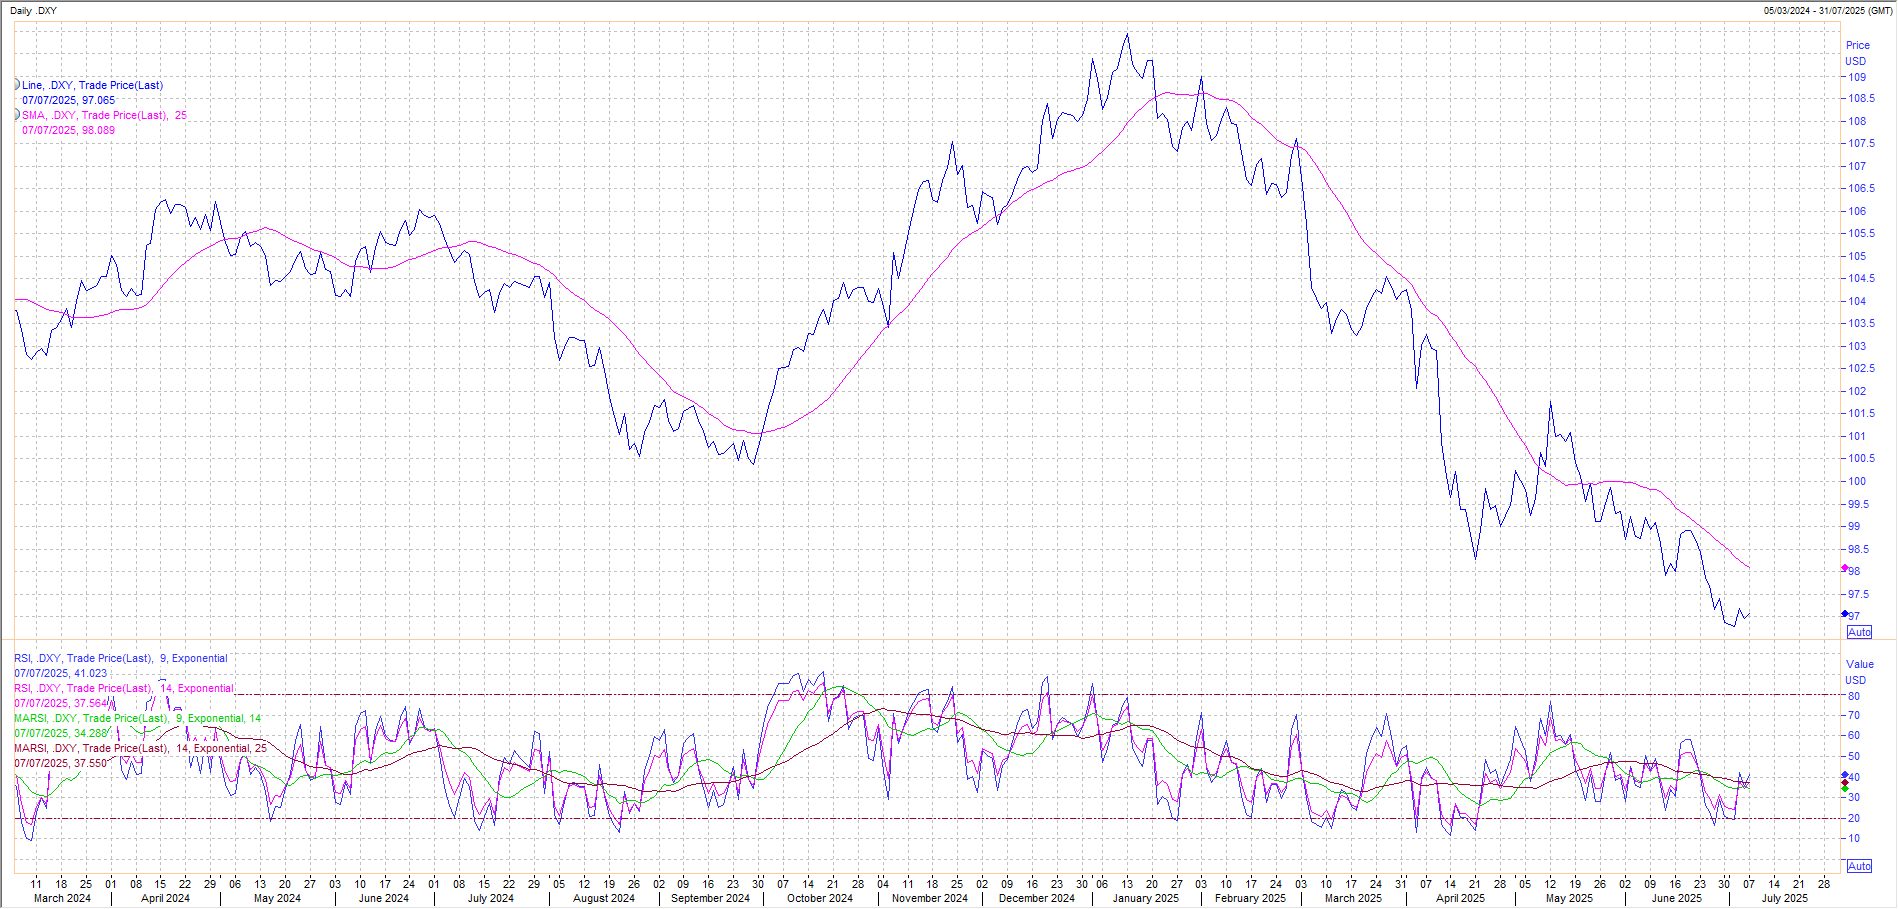Screen dimensions: 1898x909
Task: Click the 10 level on RSI axis
Action: click(x=1854, y=839)
